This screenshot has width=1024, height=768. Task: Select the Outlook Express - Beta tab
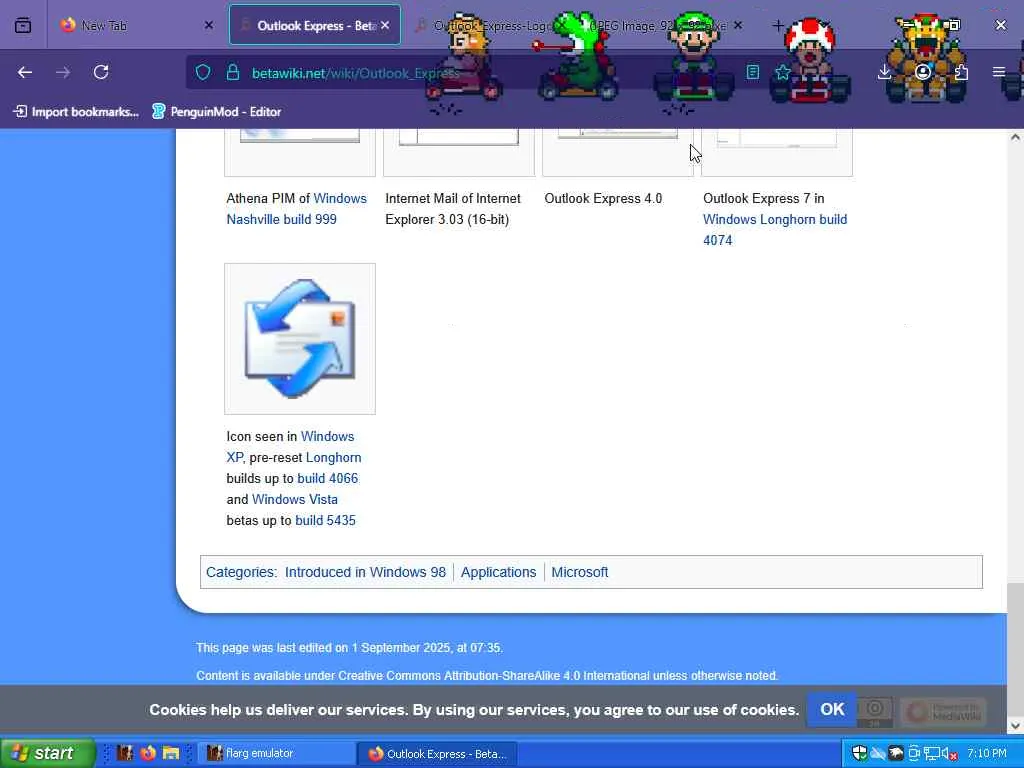tap(315, 25)
